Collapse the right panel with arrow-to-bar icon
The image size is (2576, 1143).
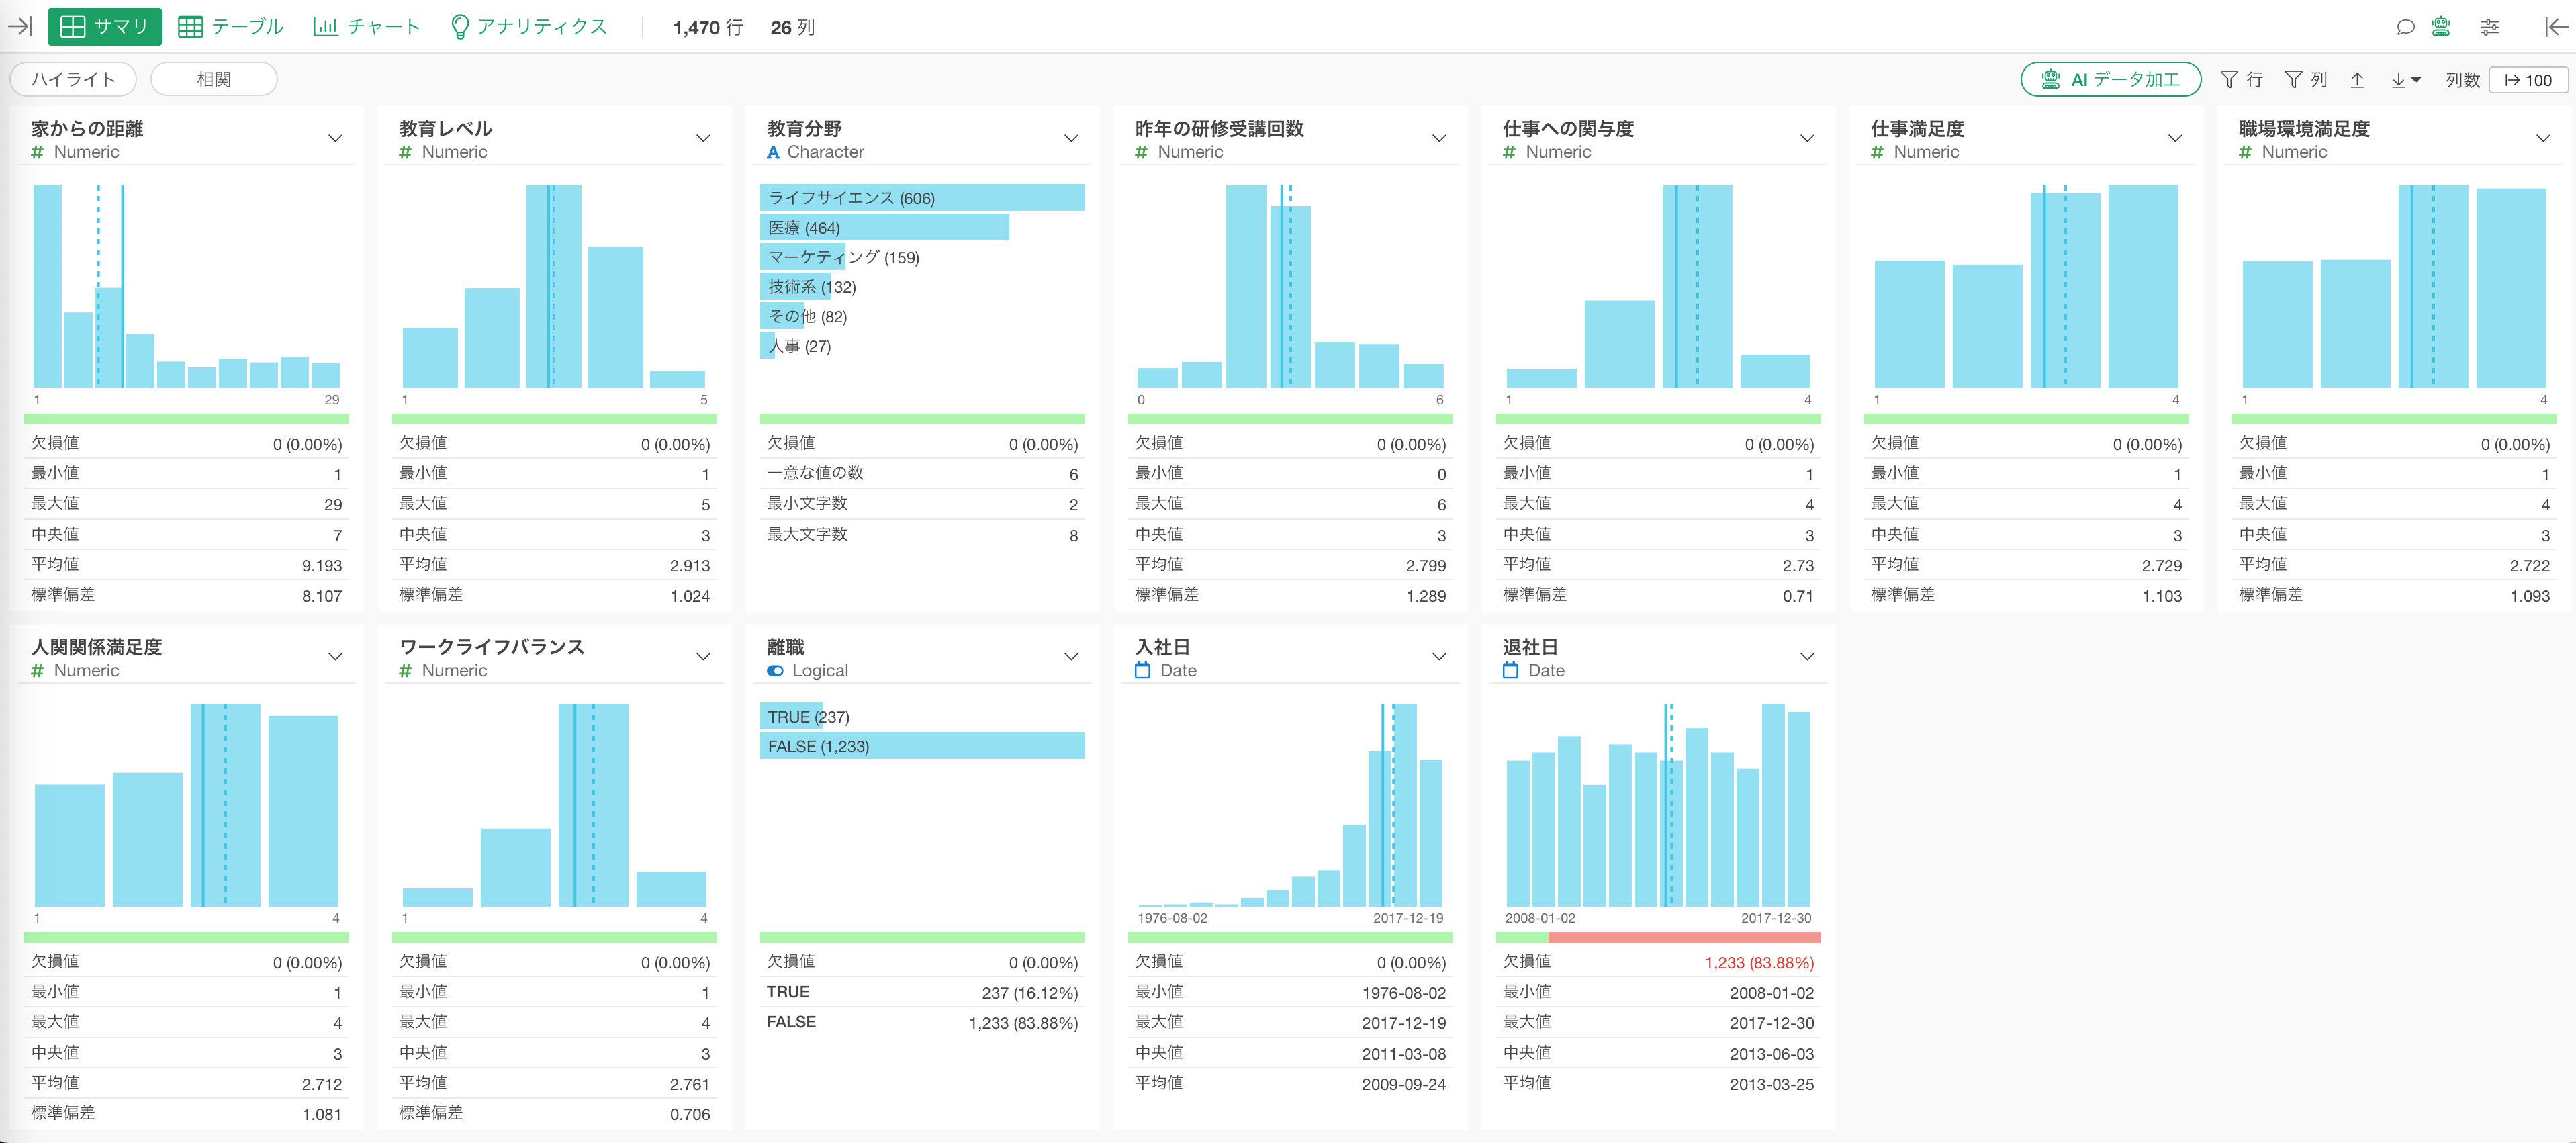coord(2555,27)
